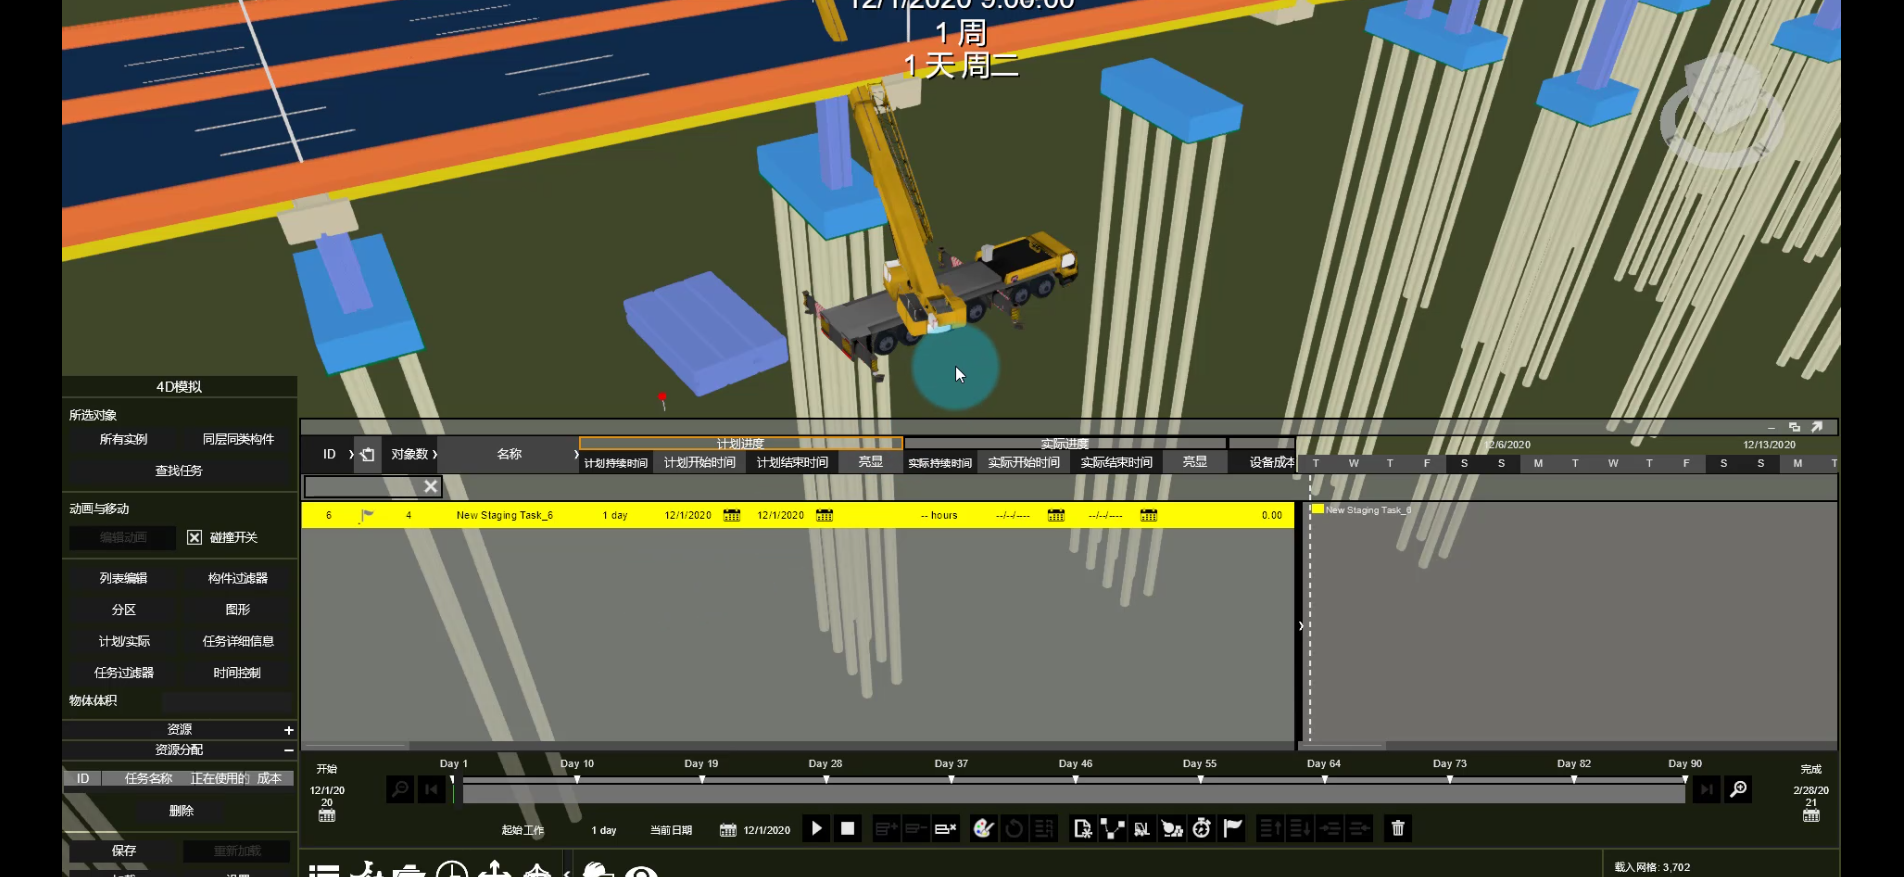Click the trash delete icon in toolbar
Screen dimensions: 1904x877
[1398, 828]
